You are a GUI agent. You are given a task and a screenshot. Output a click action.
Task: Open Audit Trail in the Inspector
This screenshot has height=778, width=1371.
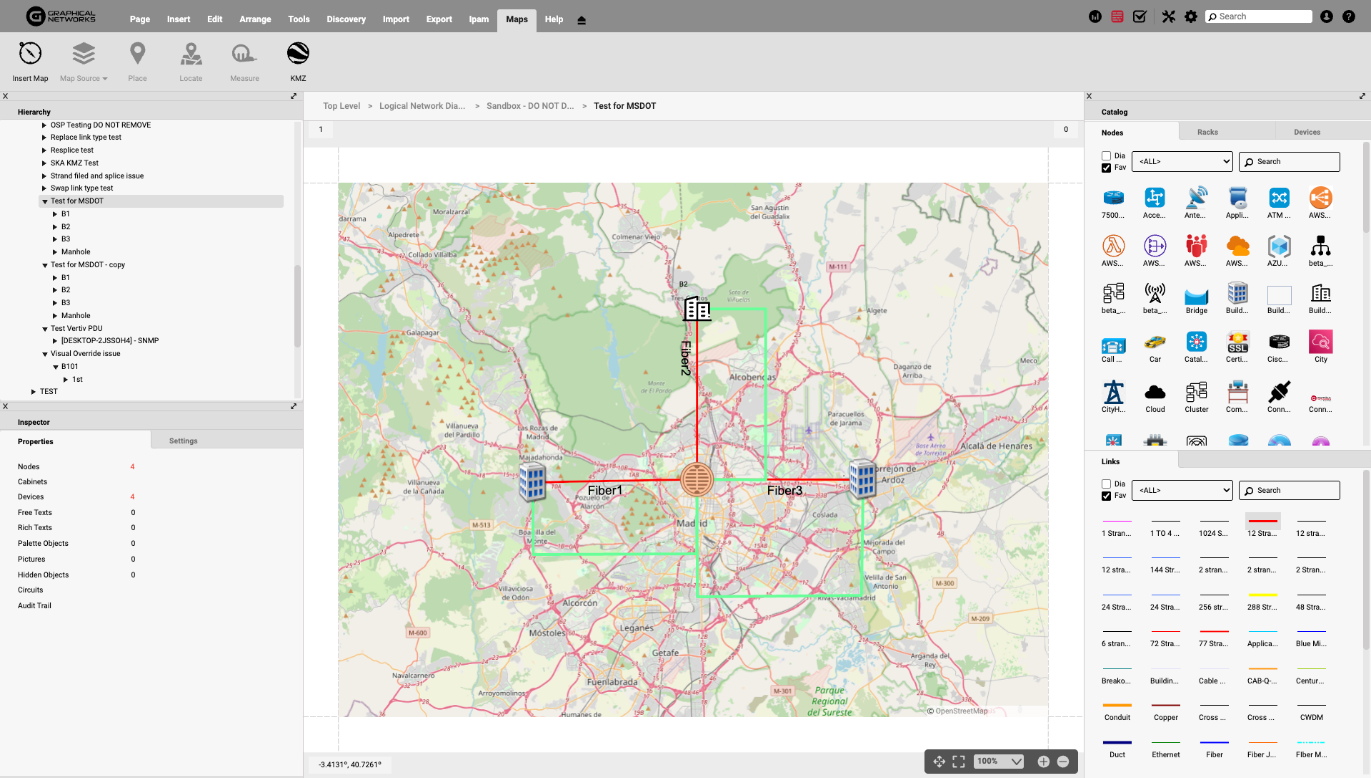click(34, 606)
